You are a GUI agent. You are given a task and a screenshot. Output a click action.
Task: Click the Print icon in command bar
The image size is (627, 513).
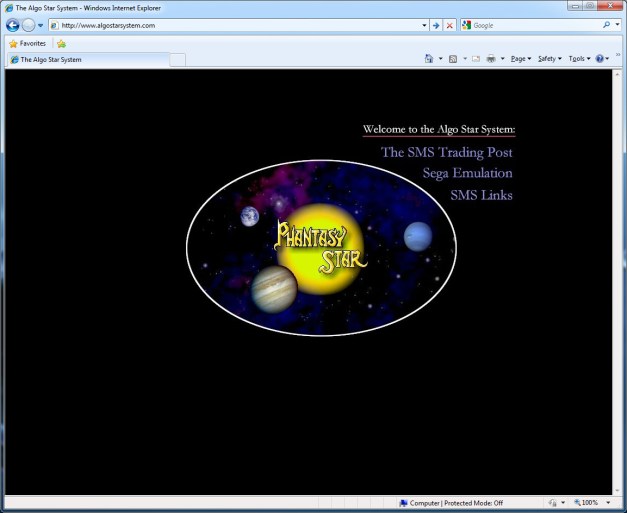pos(491,59)
